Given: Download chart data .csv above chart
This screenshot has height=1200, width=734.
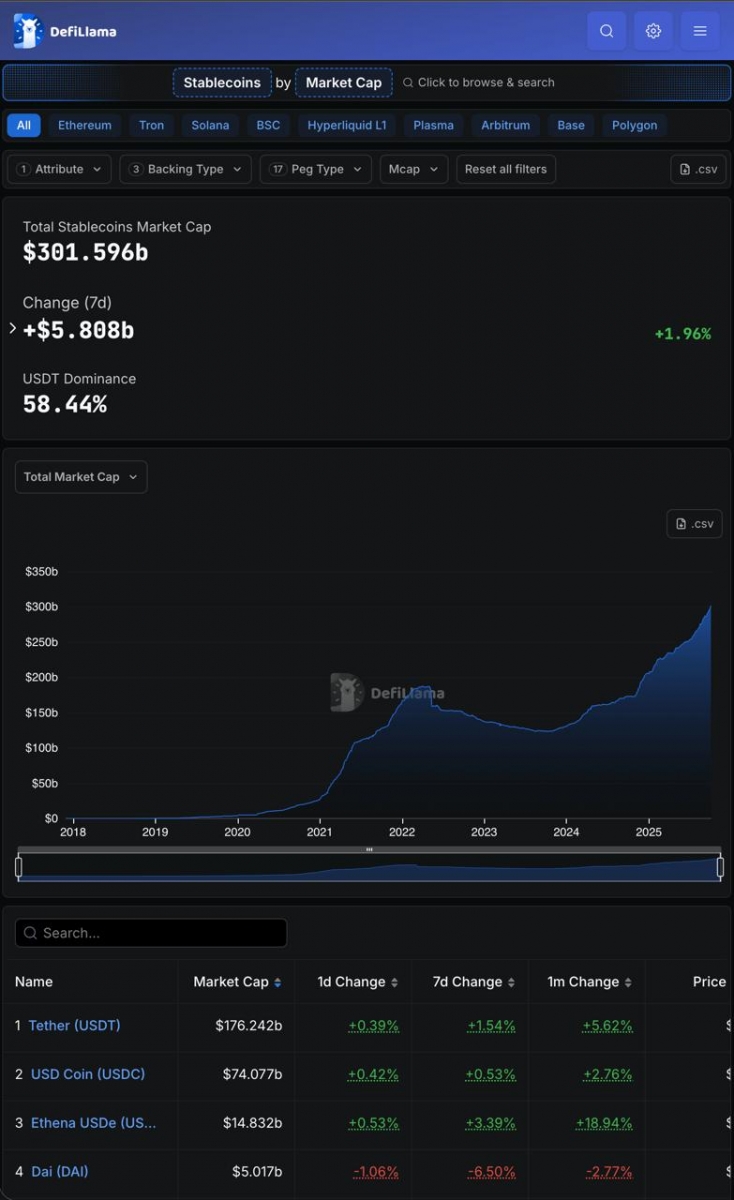Looking at the screenshot, I should [694, 524].
